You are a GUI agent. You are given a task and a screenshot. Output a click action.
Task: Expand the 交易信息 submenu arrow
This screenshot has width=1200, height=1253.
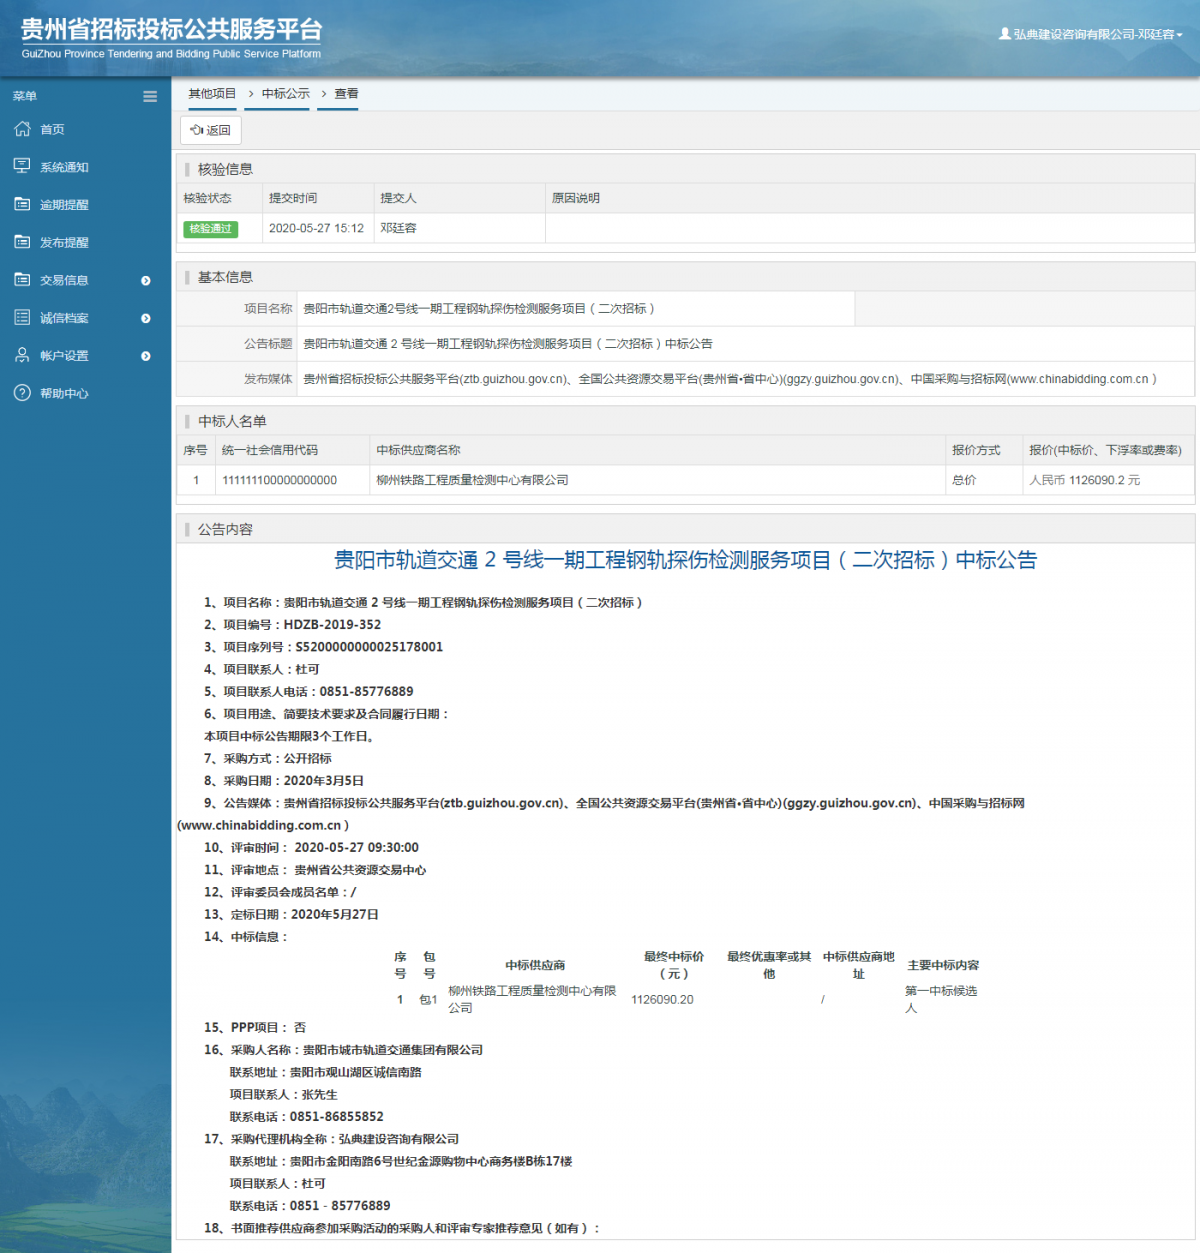[x=146, y=281]
